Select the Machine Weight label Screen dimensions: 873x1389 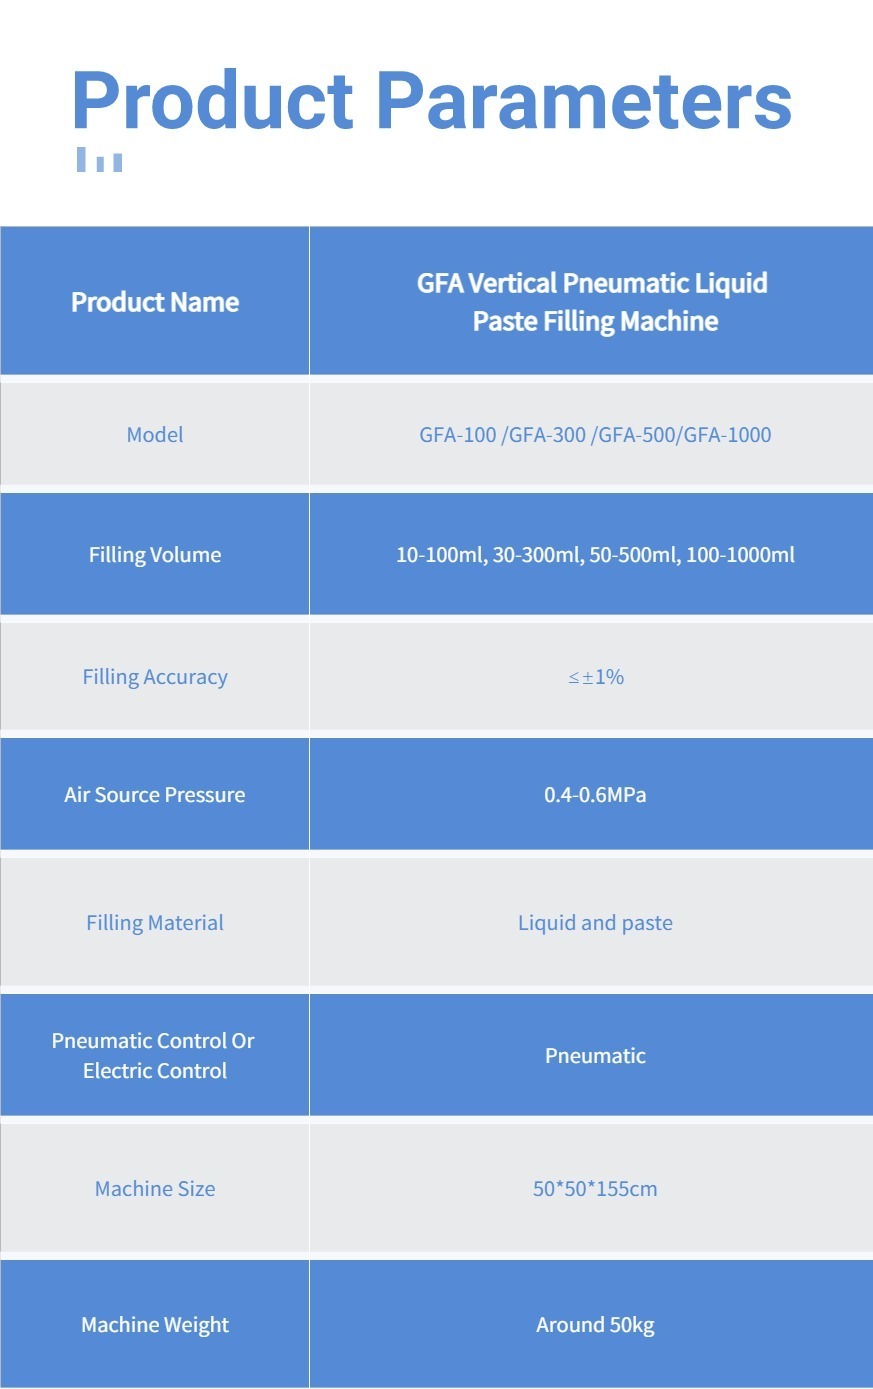coord(155,1325)
